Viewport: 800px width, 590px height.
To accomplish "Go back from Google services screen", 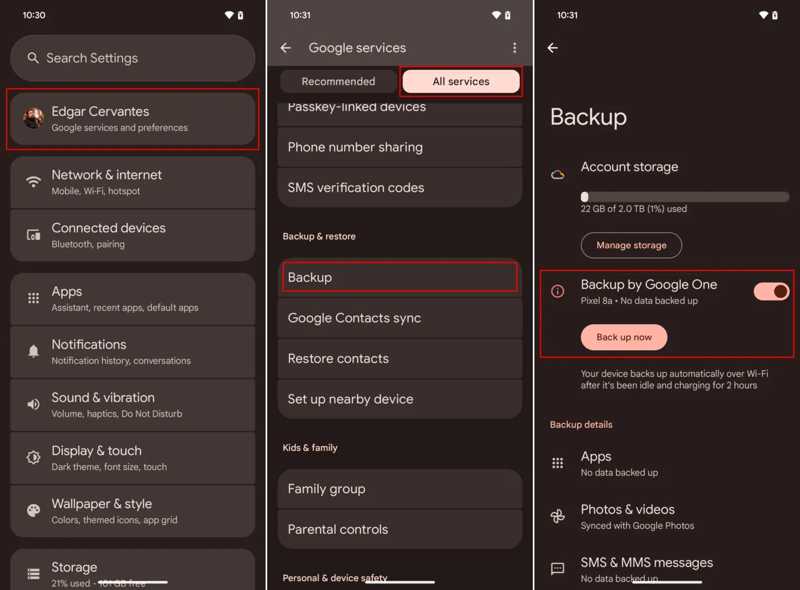I will tap(286, 48).
